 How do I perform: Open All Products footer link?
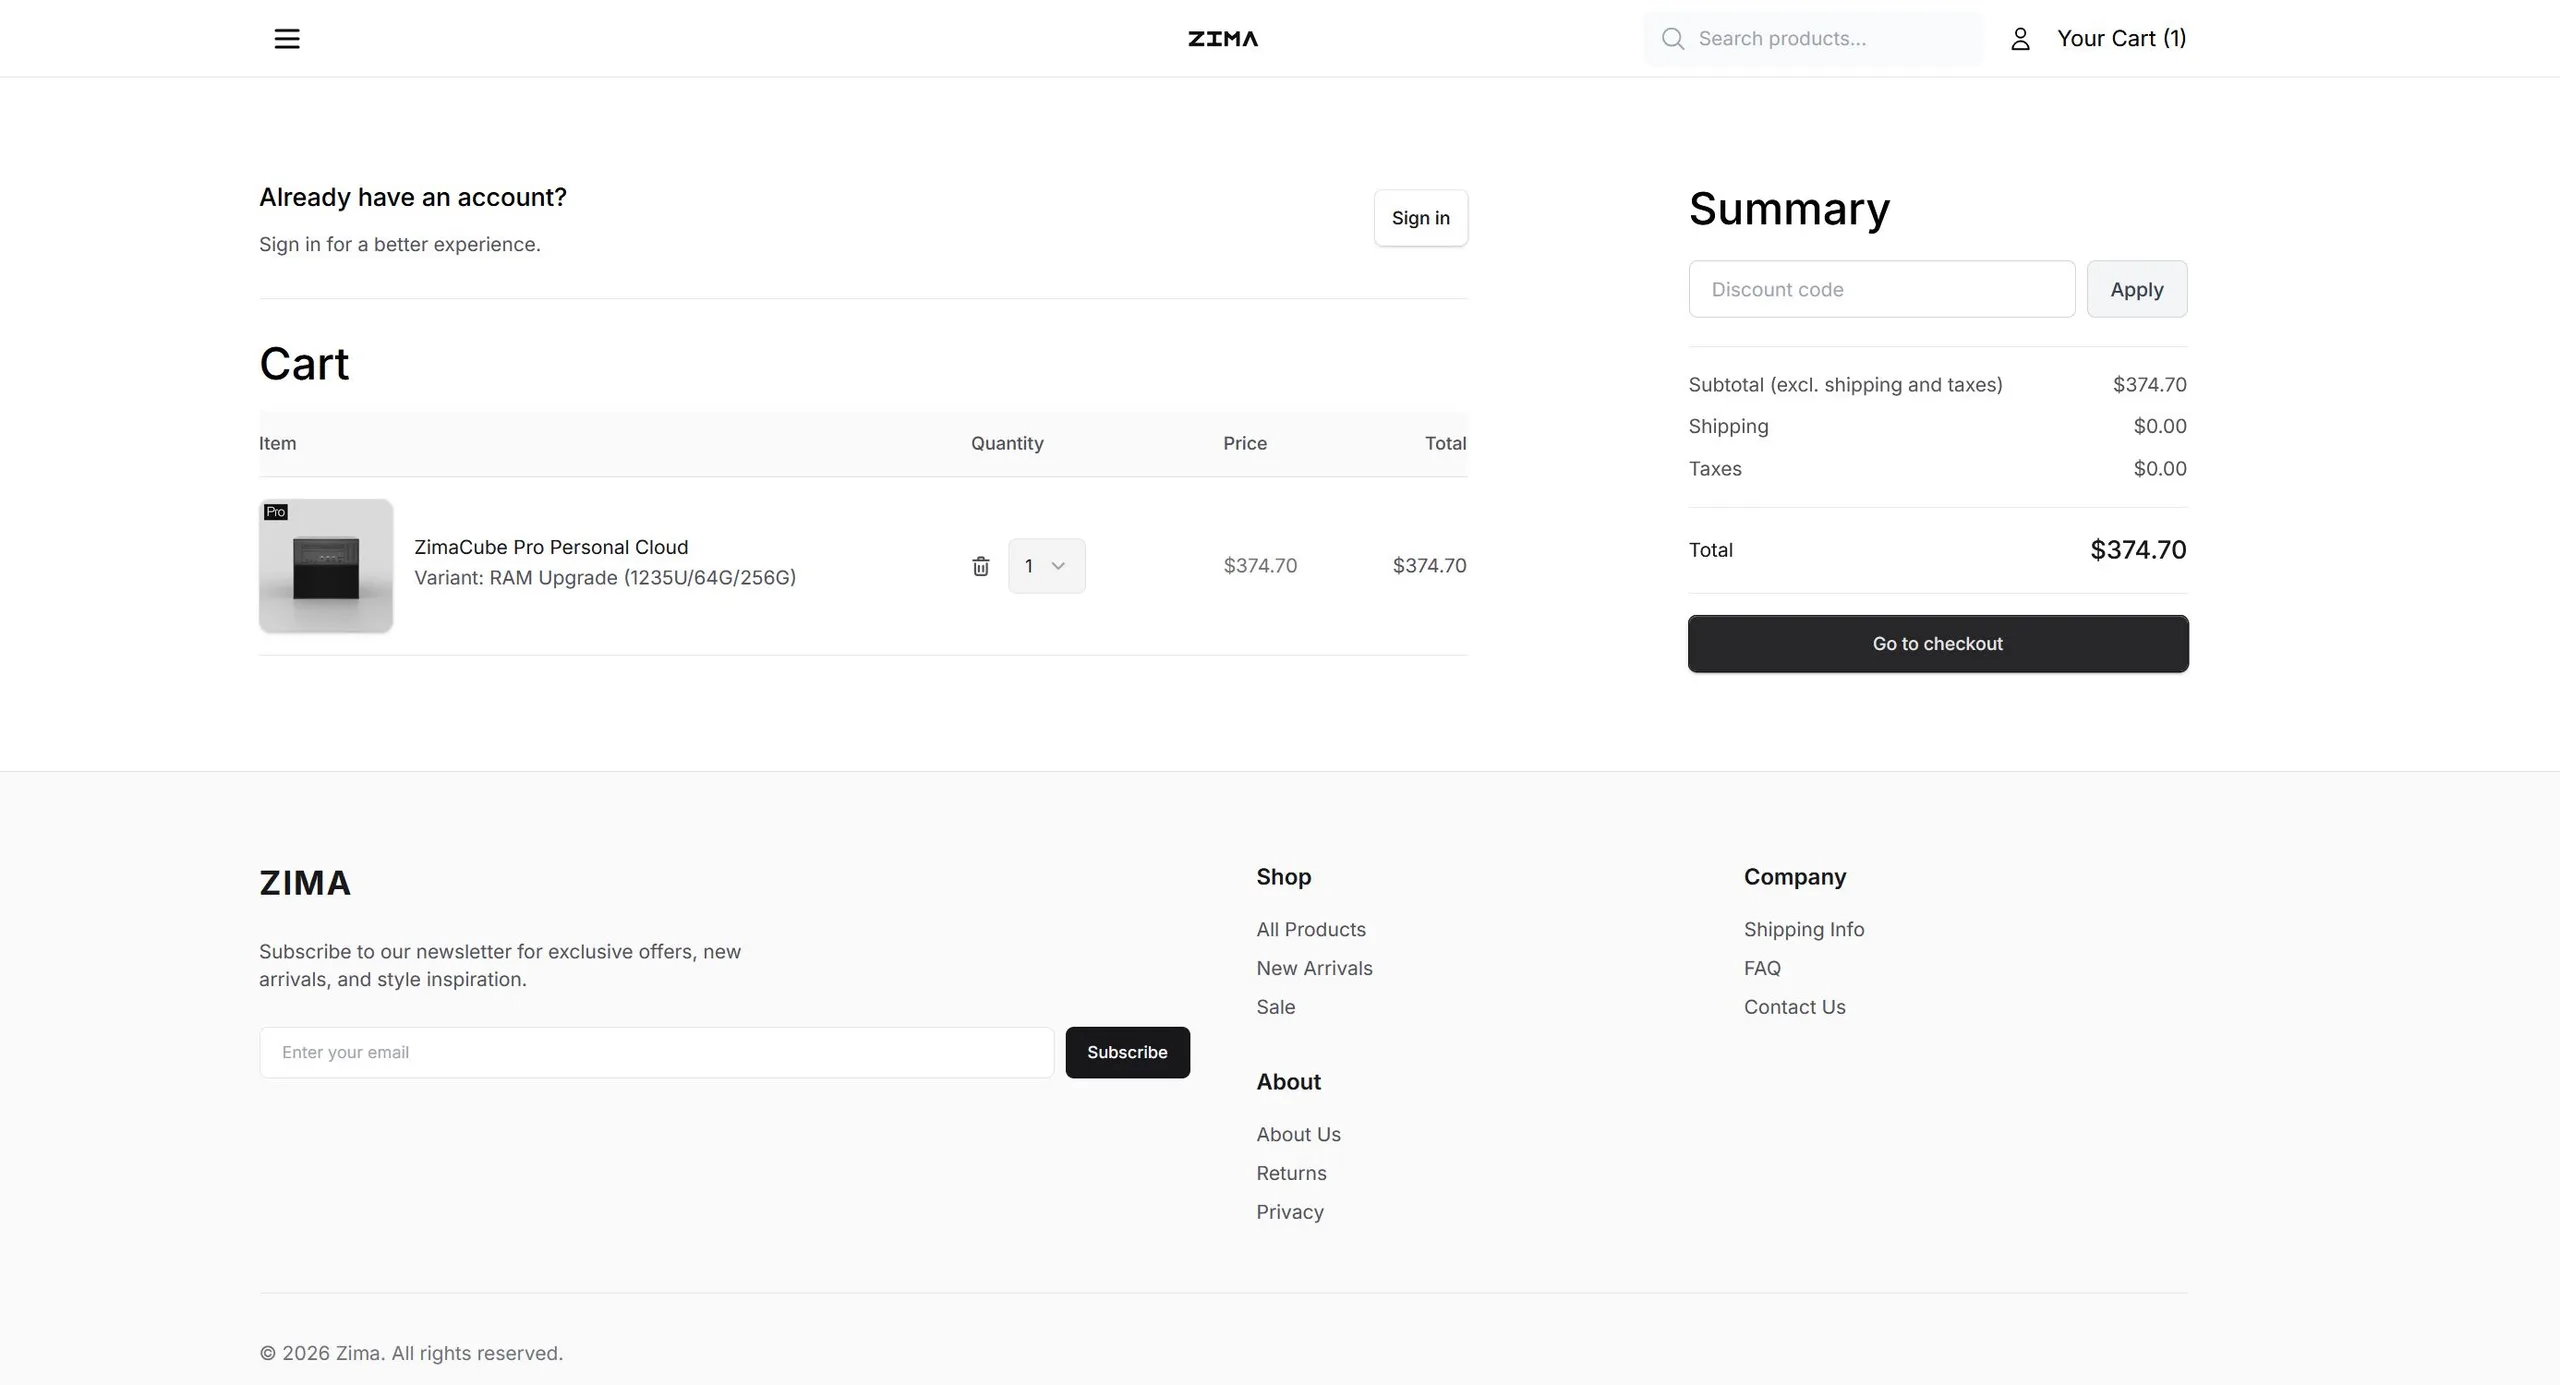point(1310,929)
